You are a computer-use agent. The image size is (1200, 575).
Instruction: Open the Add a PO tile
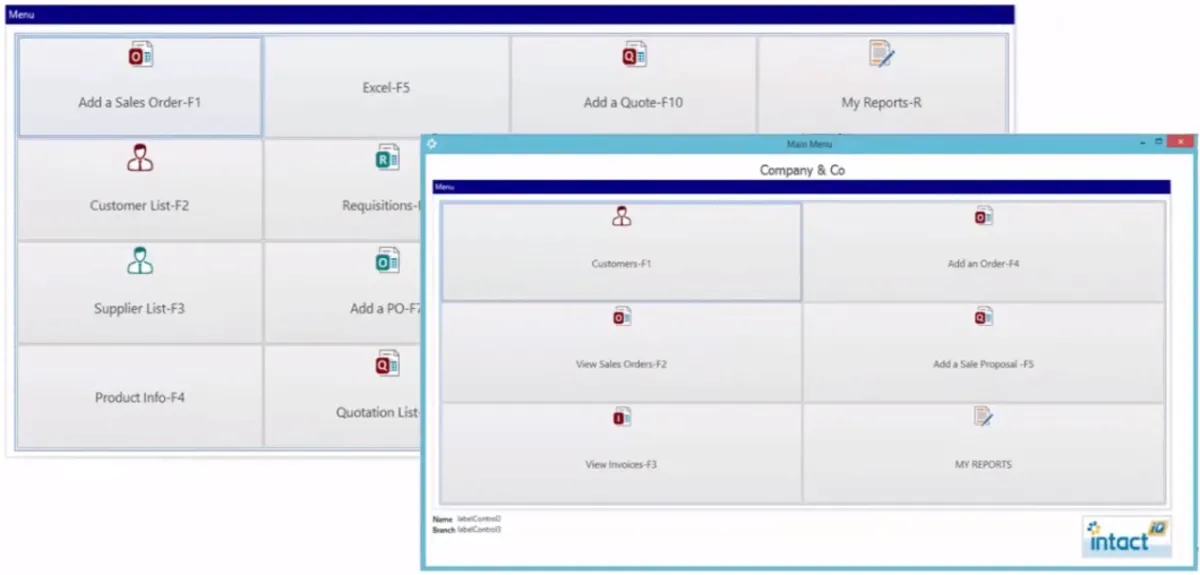[343, 293]
